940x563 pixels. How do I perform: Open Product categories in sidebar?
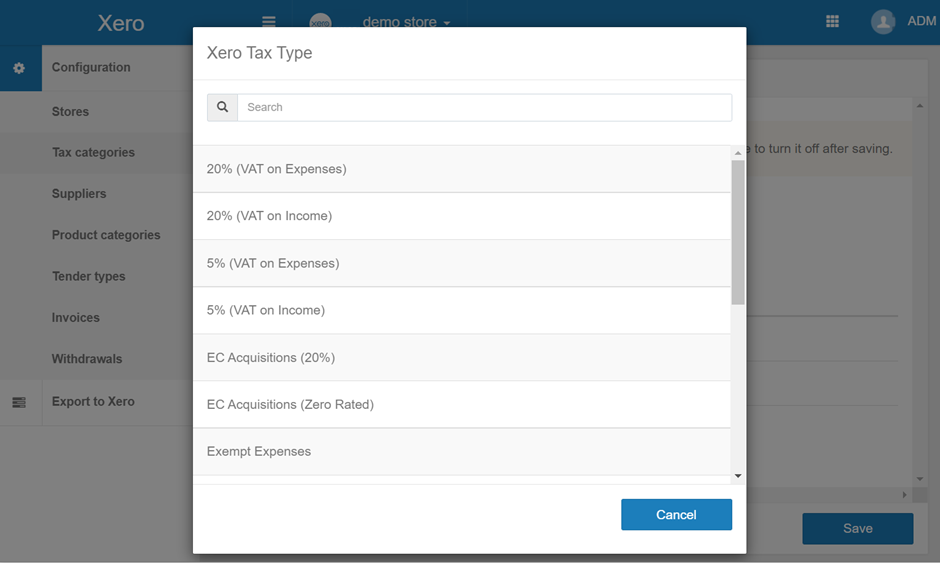click(x=106, y=235)
